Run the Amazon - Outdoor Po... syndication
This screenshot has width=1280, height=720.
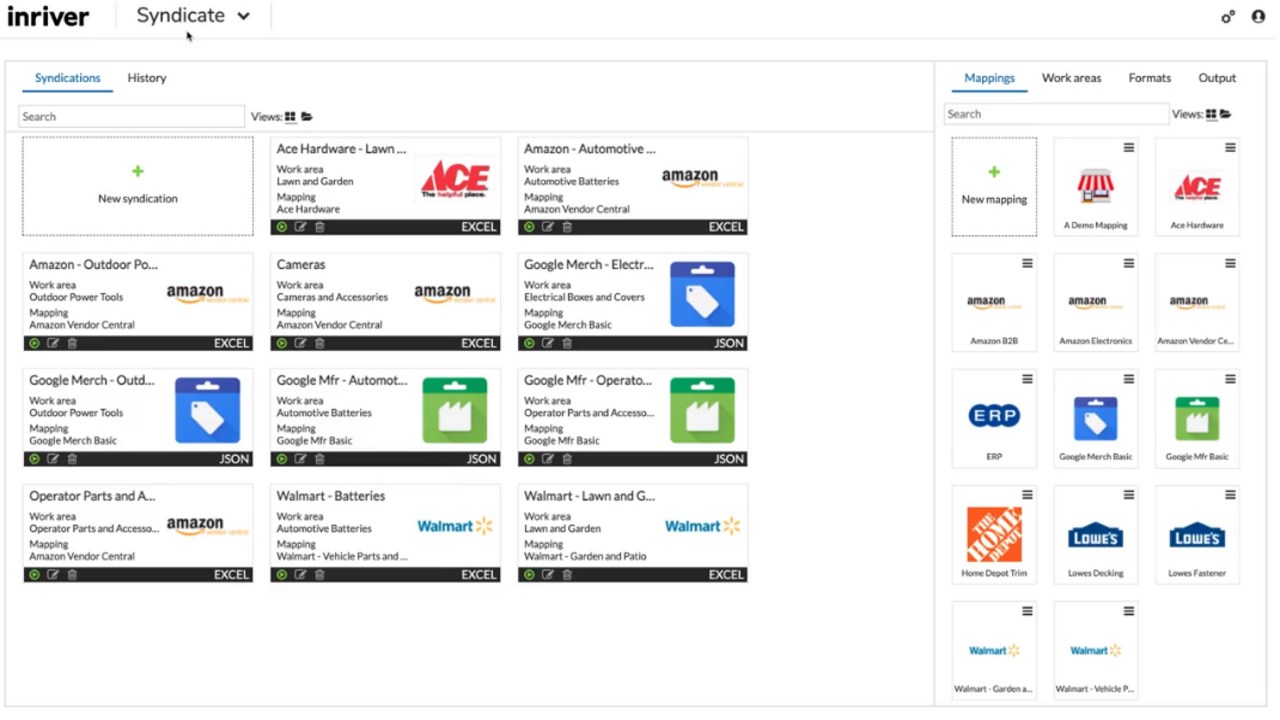[34, 343]
